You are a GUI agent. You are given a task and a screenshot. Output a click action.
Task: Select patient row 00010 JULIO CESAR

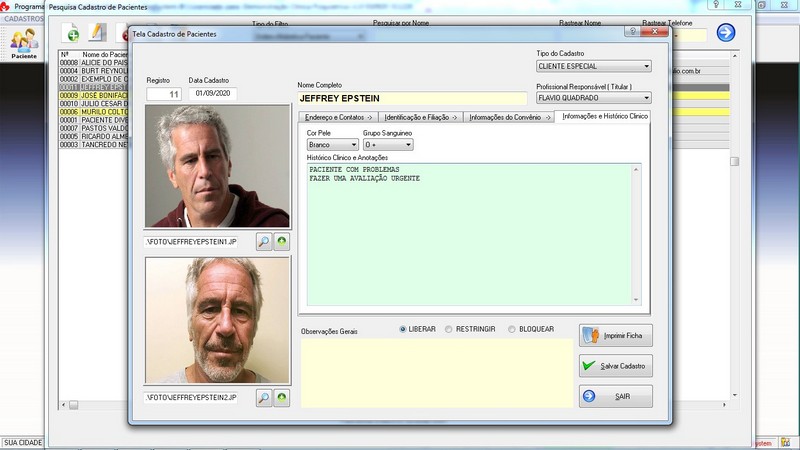coord(93,104)
